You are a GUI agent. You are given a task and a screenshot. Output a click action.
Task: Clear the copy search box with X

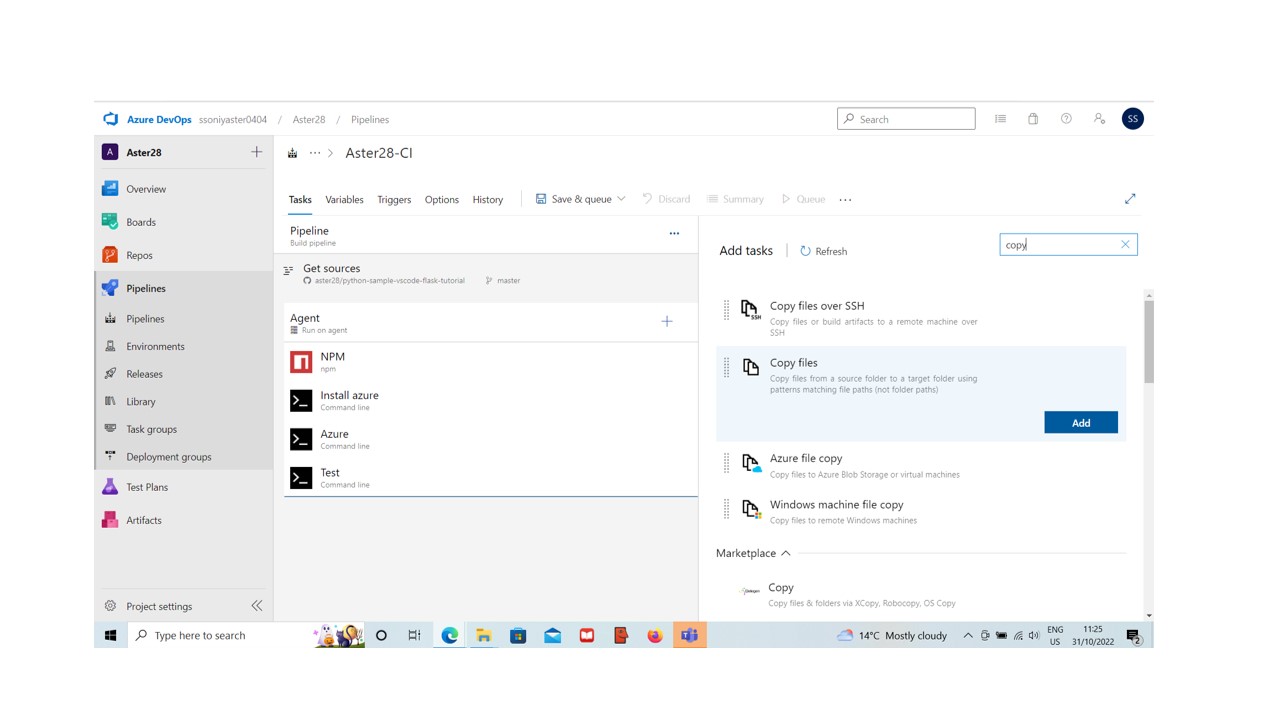coord(1125,245)
